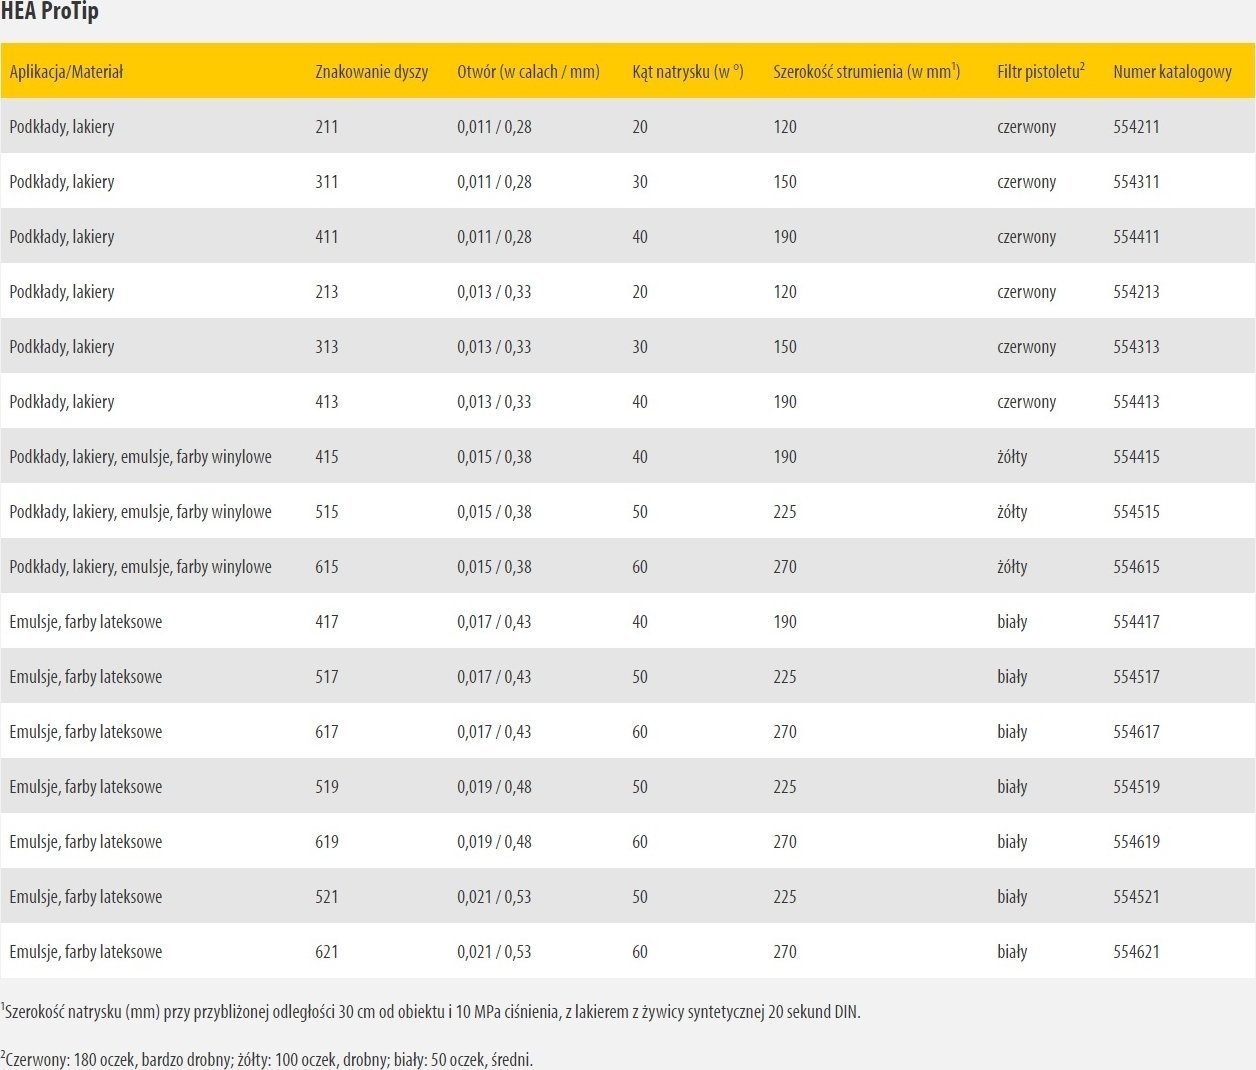The image size is (1256, 1070).
Task: Click the Kąt natrysku column header
Action: (687, 72)
